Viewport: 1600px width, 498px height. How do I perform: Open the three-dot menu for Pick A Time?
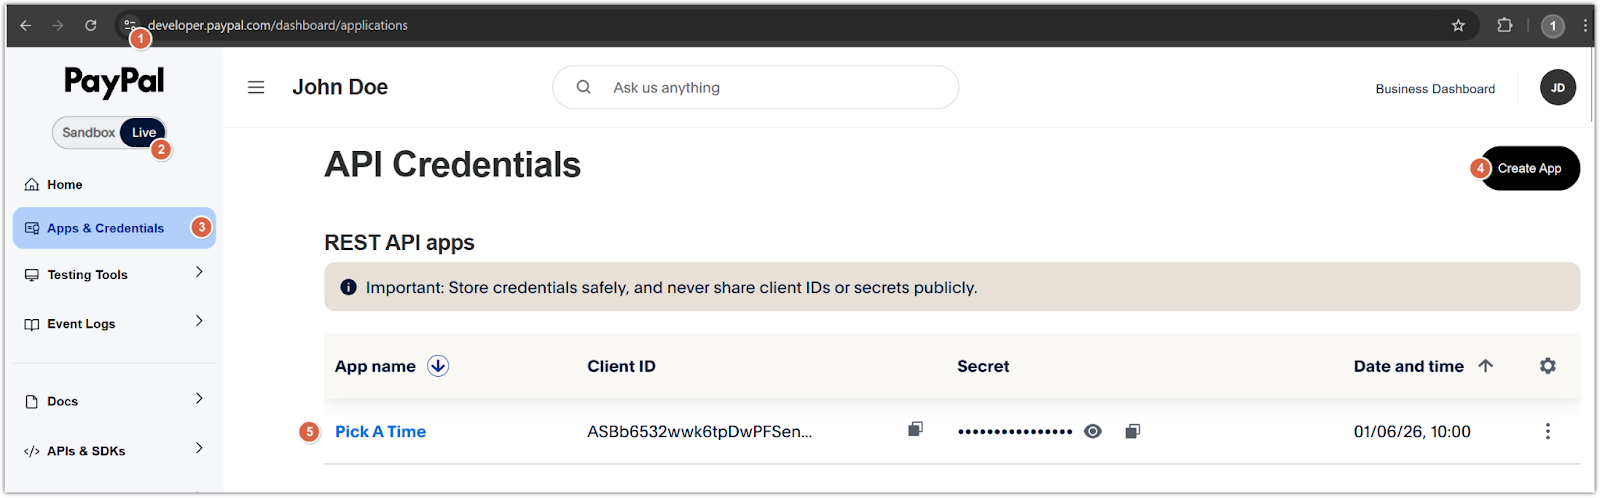click(1547, 432)
